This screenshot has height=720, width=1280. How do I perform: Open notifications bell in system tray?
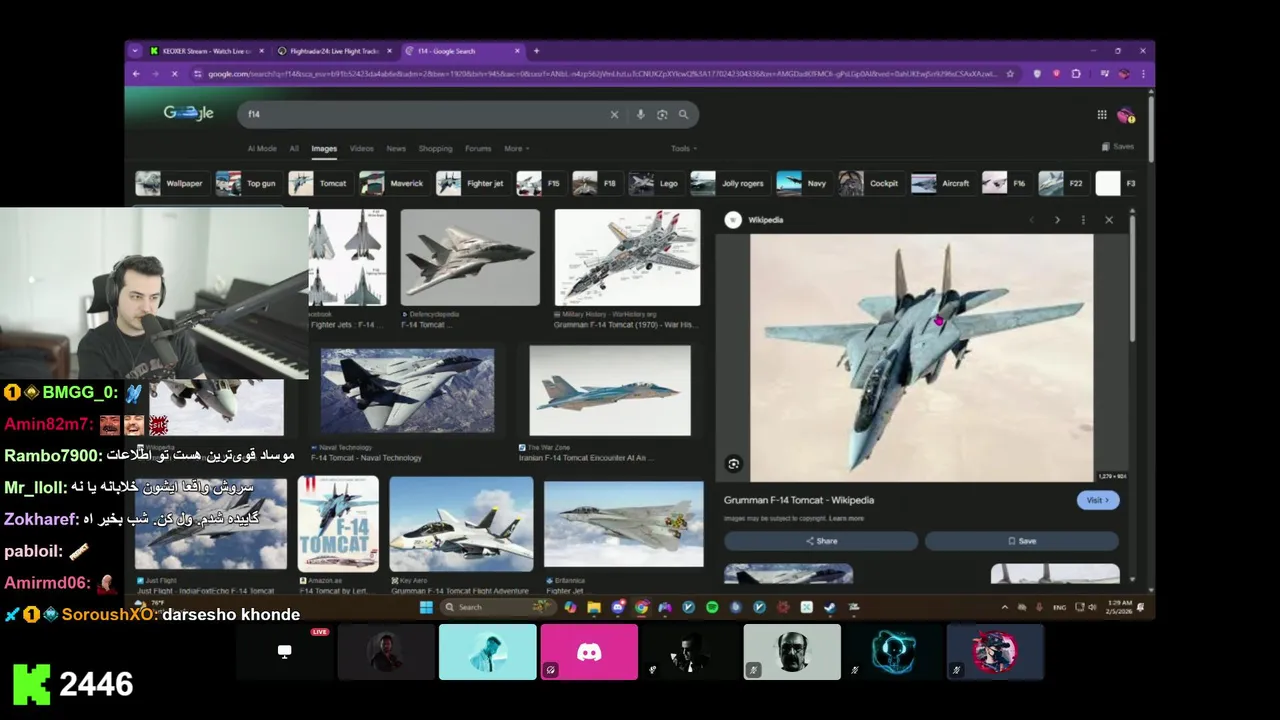[1140, 607]
